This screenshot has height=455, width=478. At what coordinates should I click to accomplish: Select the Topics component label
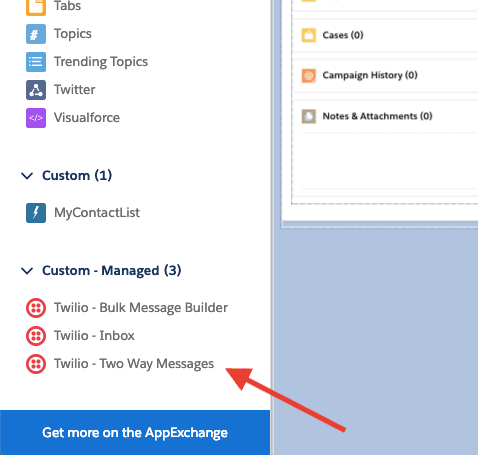click(x=73, y=34)
